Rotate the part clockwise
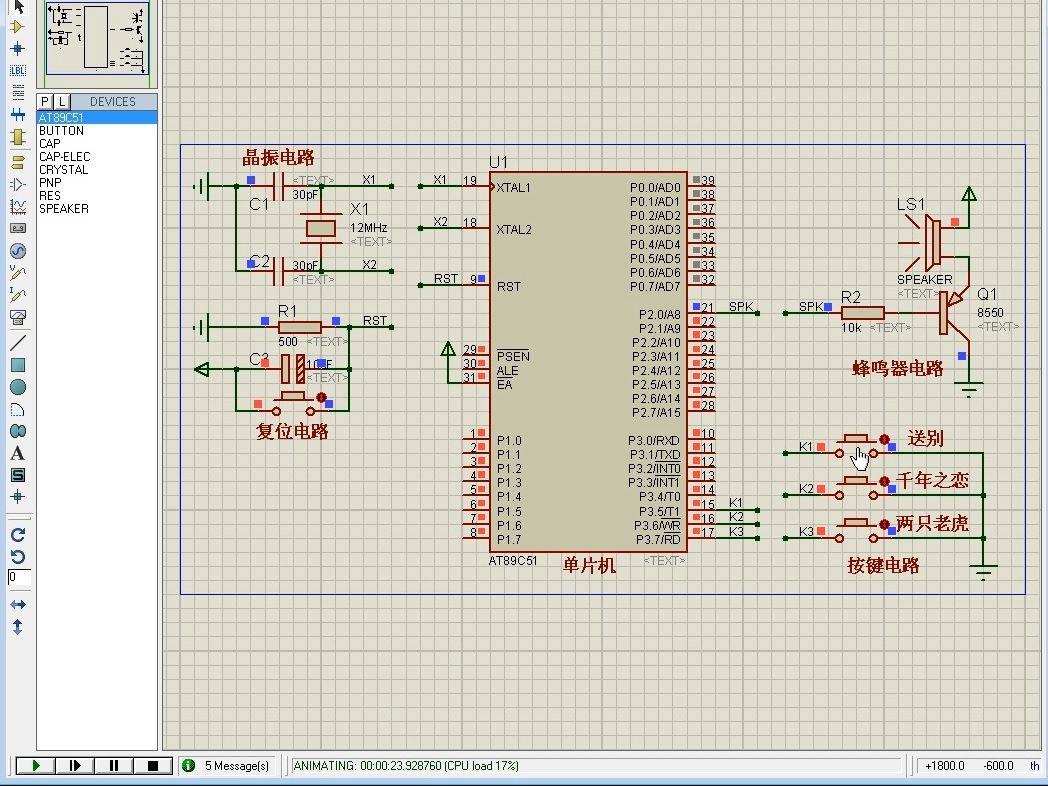 pos(17,535)
